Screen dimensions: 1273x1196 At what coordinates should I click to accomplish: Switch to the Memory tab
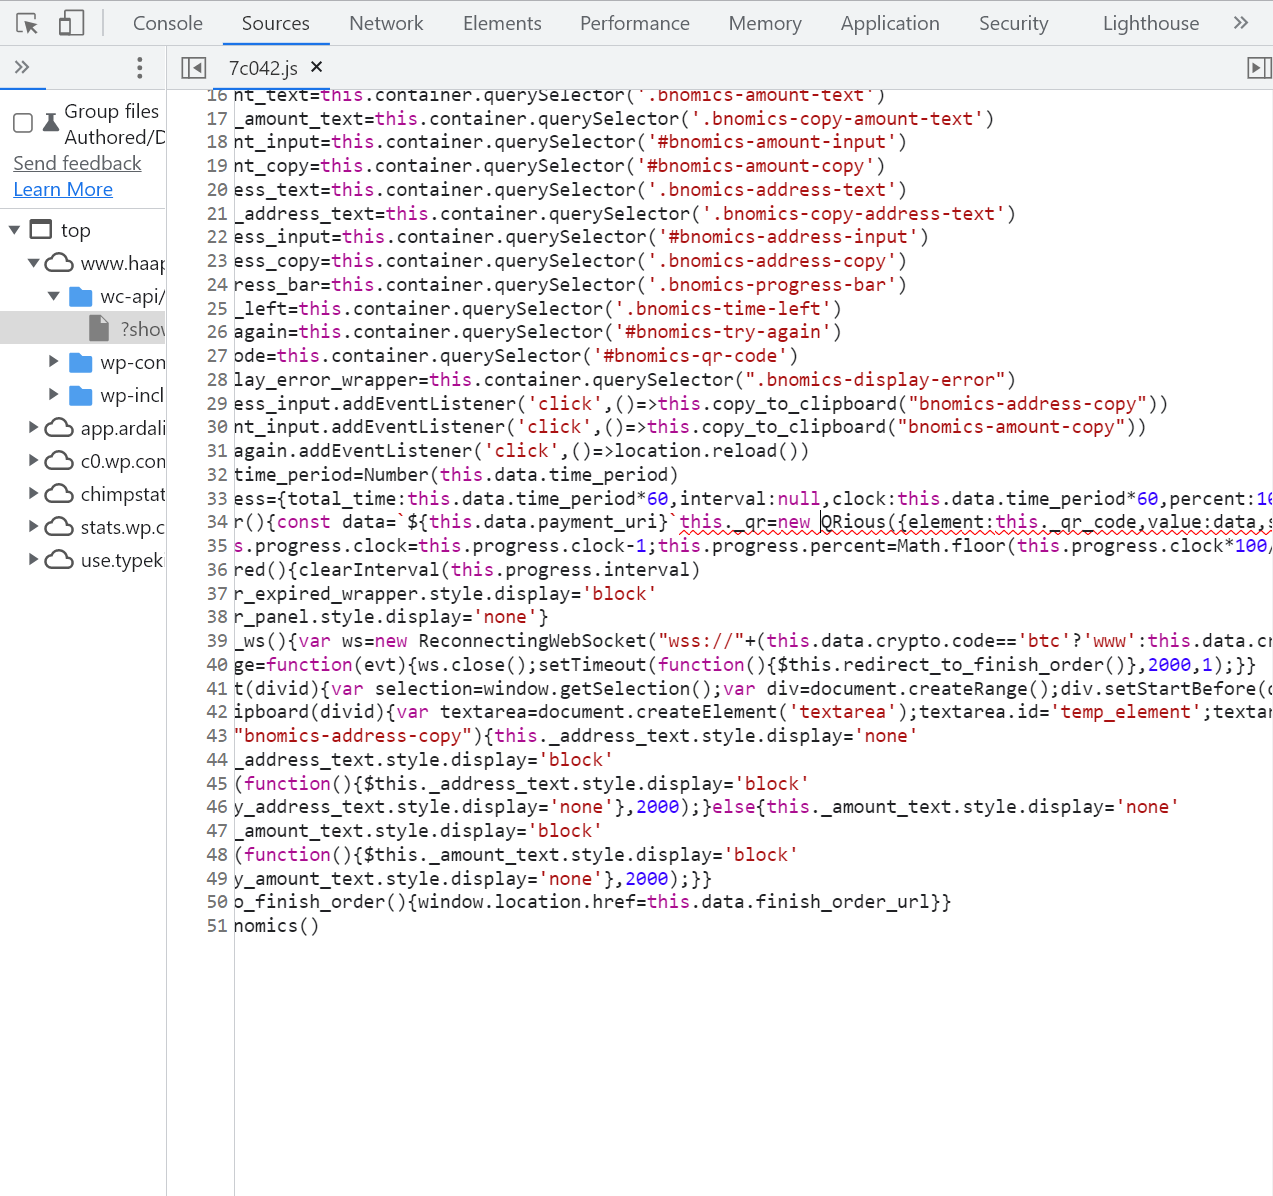pyautogui.click(x=765, y=23)
